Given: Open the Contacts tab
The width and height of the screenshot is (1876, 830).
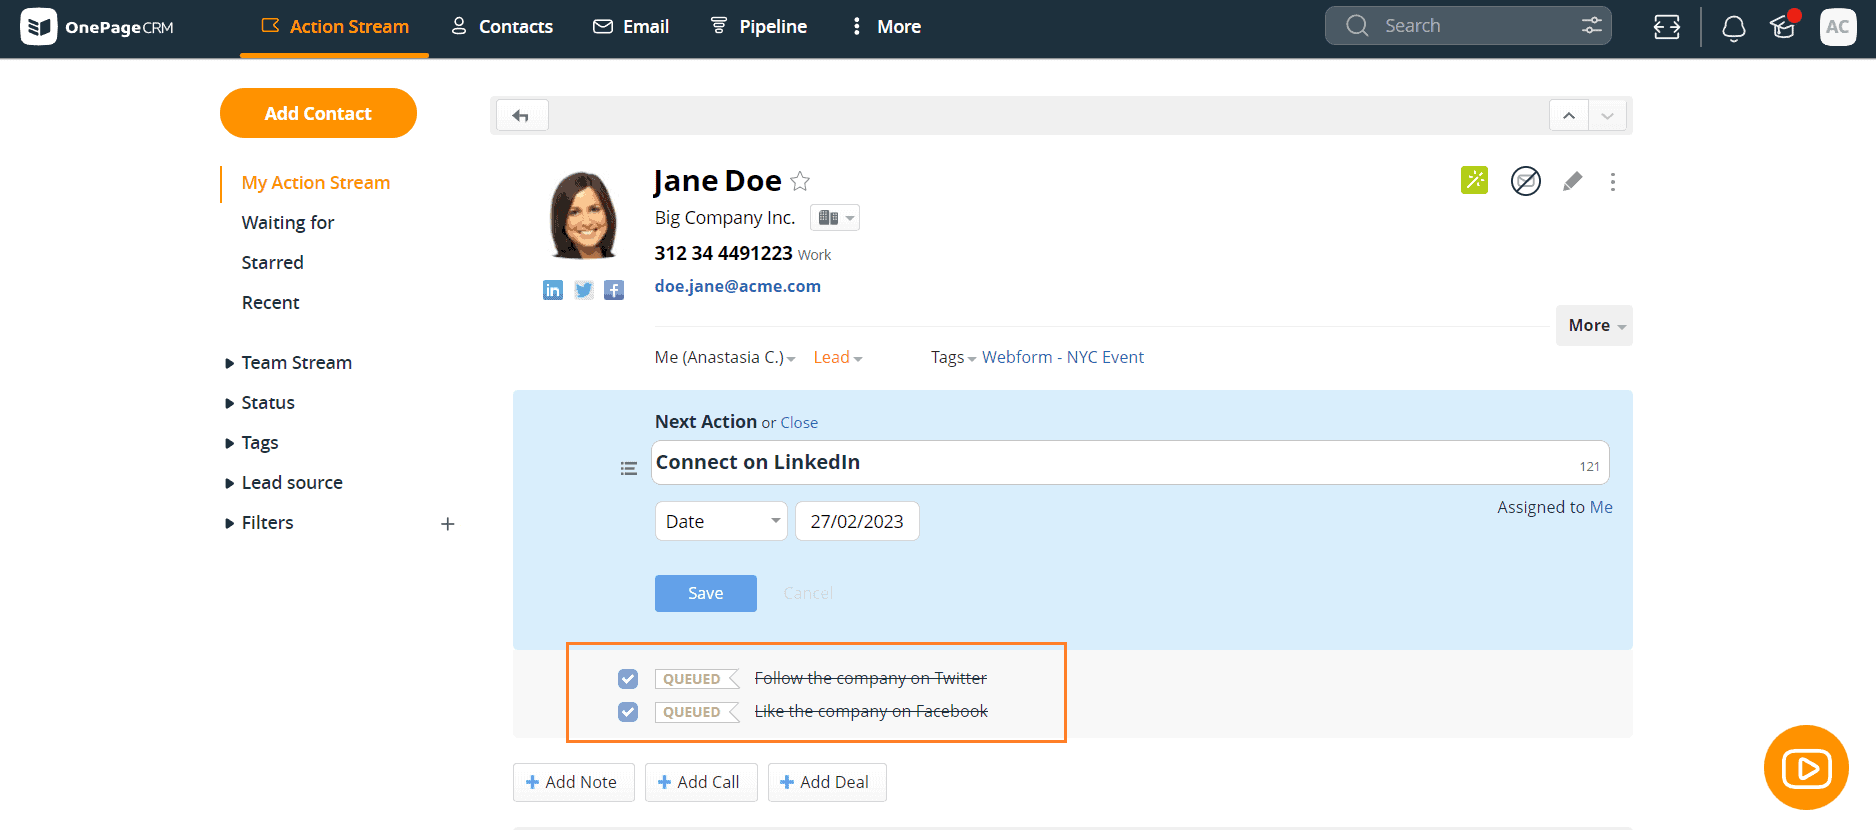Looking at the screenshot, I should pyautogui.click(x=502, y=27).
